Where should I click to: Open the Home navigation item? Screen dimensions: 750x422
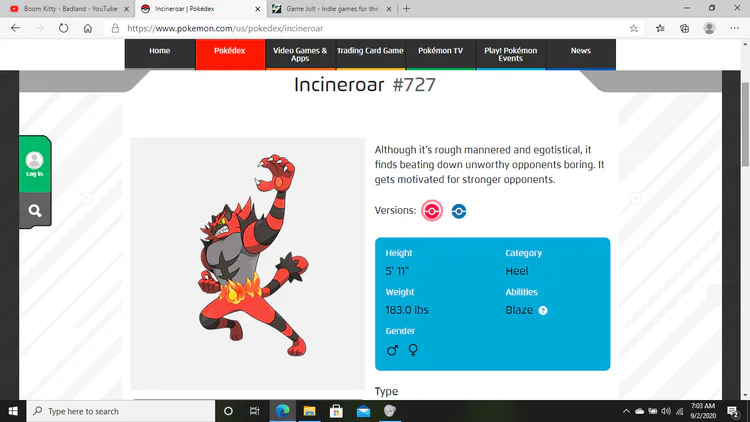click(160, 54)
